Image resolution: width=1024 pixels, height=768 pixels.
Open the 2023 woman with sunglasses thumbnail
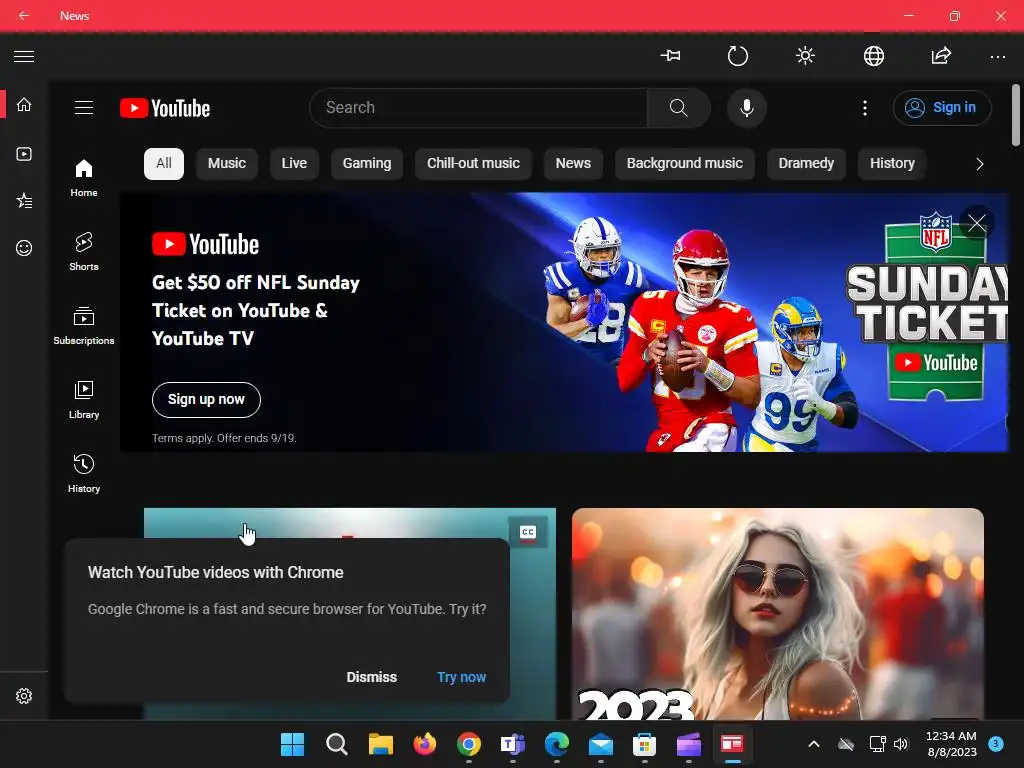click(778, 614)
